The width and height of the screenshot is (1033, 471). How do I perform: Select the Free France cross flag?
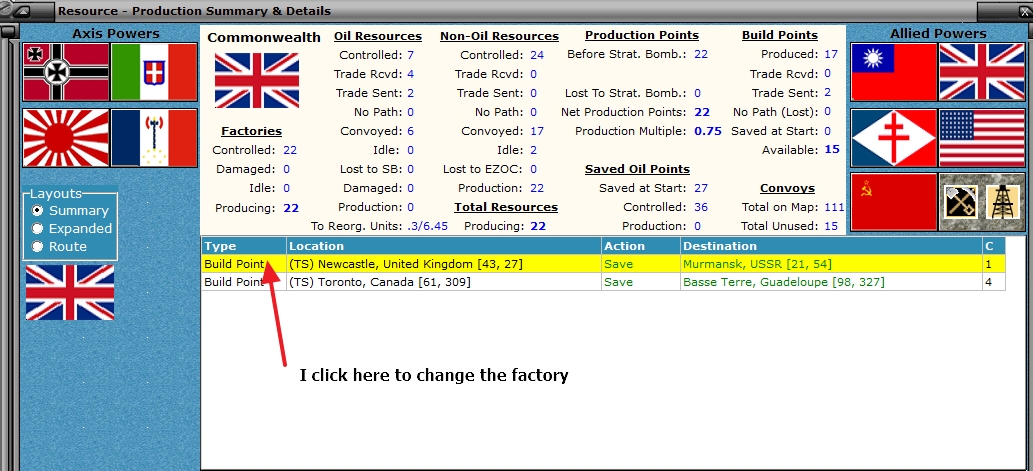[x=894, y=138]
